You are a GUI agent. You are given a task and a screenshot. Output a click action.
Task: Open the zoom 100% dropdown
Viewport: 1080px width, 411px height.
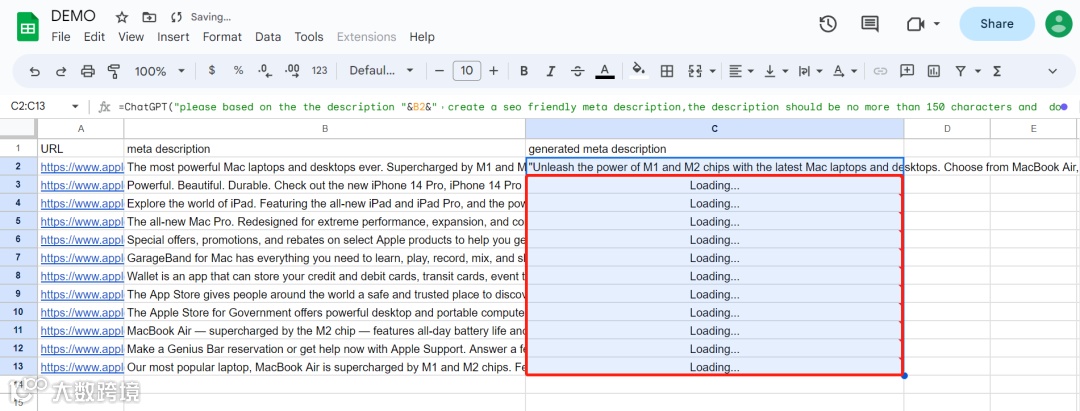(160, 71)
